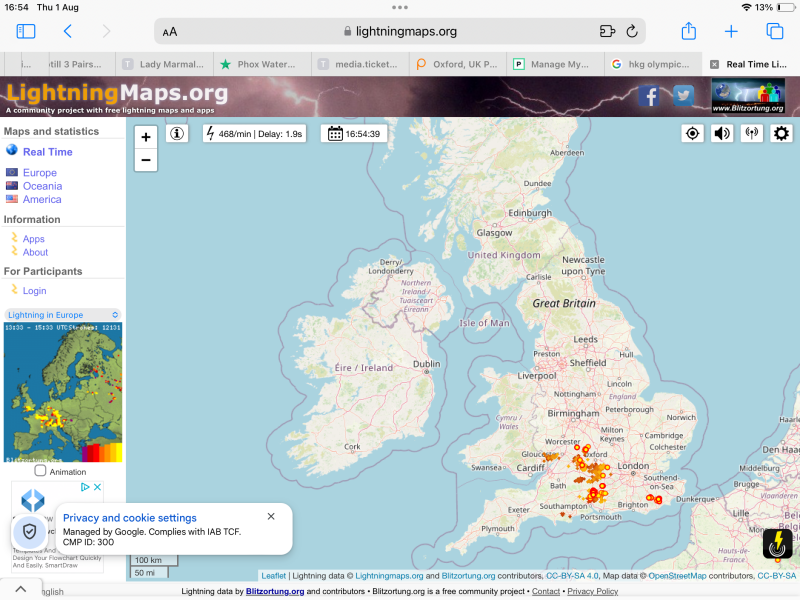800x600 pixels.
Task: Tap the Safari address bar
Action: (400, 31)
